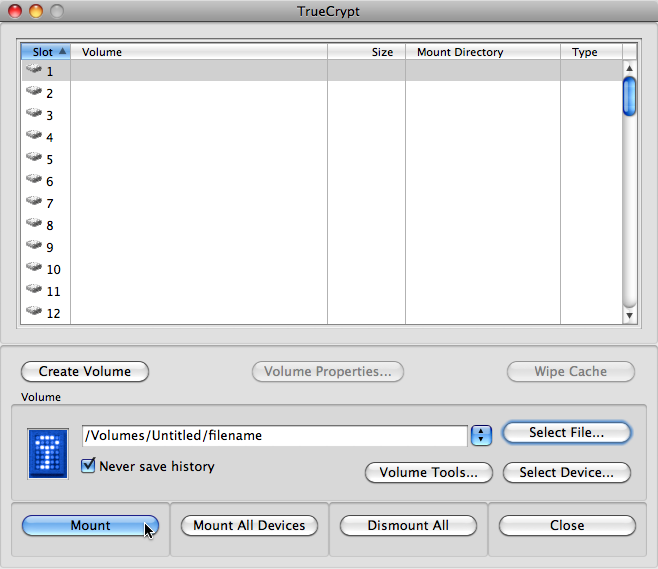658x569 pixels.
Task: Click the Close button
Action: (x=567, y=525)
